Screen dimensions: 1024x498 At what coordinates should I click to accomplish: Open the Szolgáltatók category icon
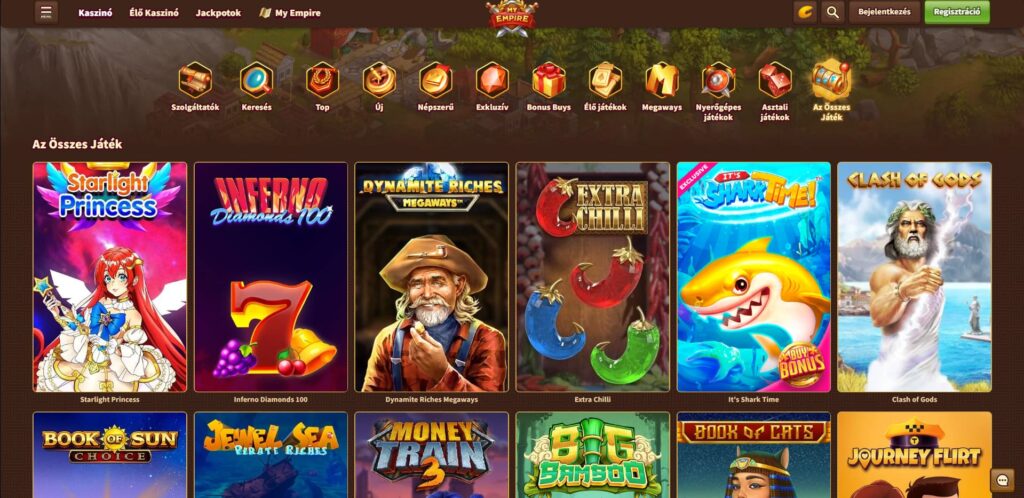[x=195, y=80]
